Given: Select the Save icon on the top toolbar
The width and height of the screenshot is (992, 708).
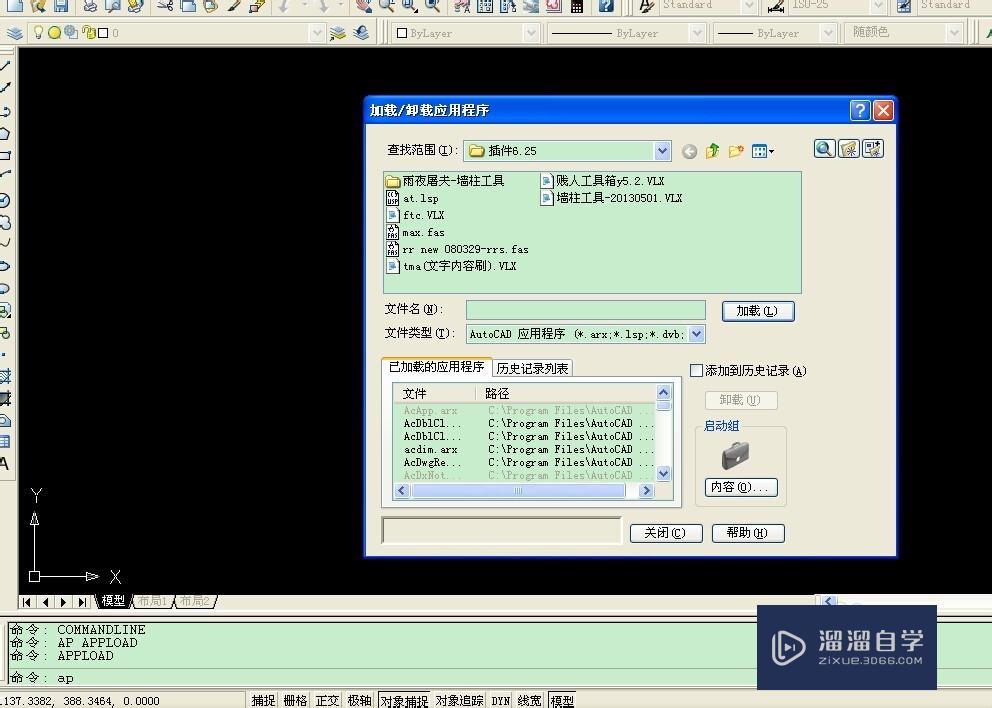Looking at the screenshot, I should [60, 8].
